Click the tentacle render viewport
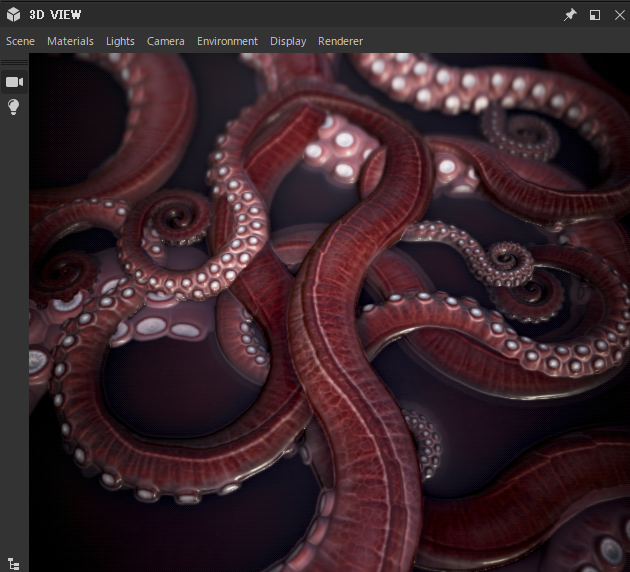630x572 pixels. click(329, 312)
